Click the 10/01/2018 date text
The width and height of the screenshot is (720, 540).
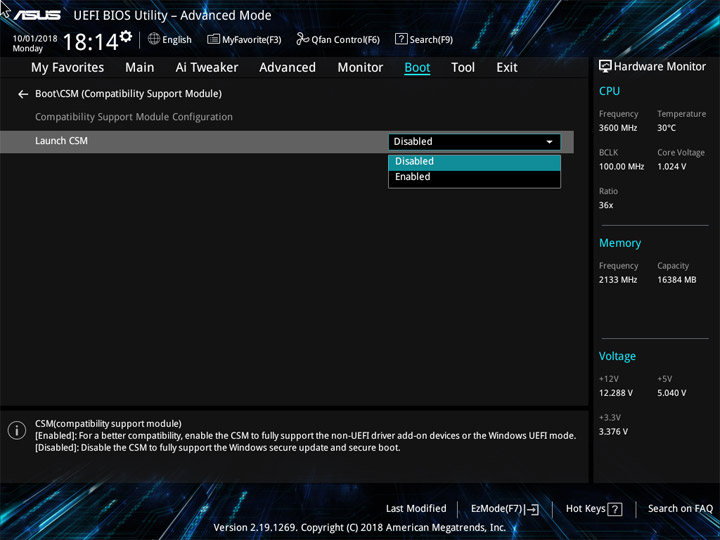click(x=35, y=39)
